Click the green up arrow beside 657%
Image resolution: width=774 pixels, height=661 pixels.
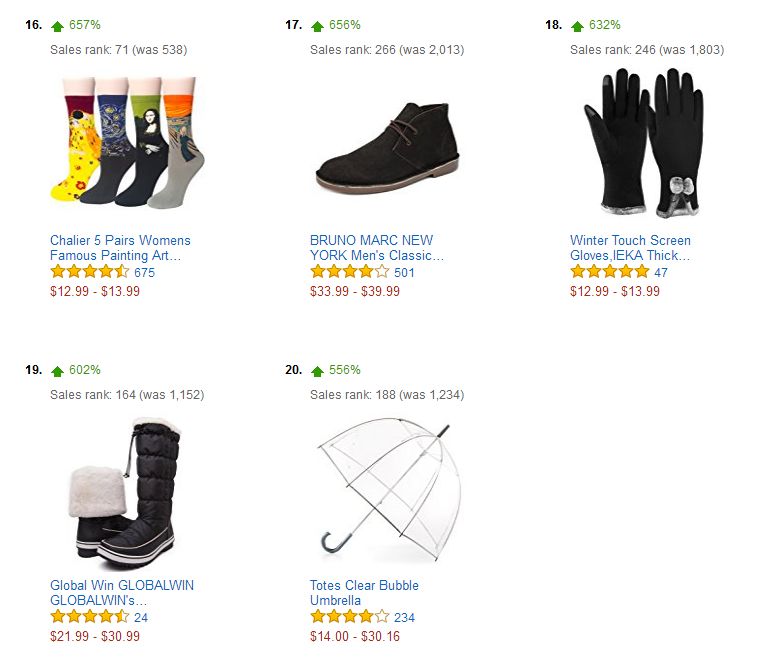[57, 26]
